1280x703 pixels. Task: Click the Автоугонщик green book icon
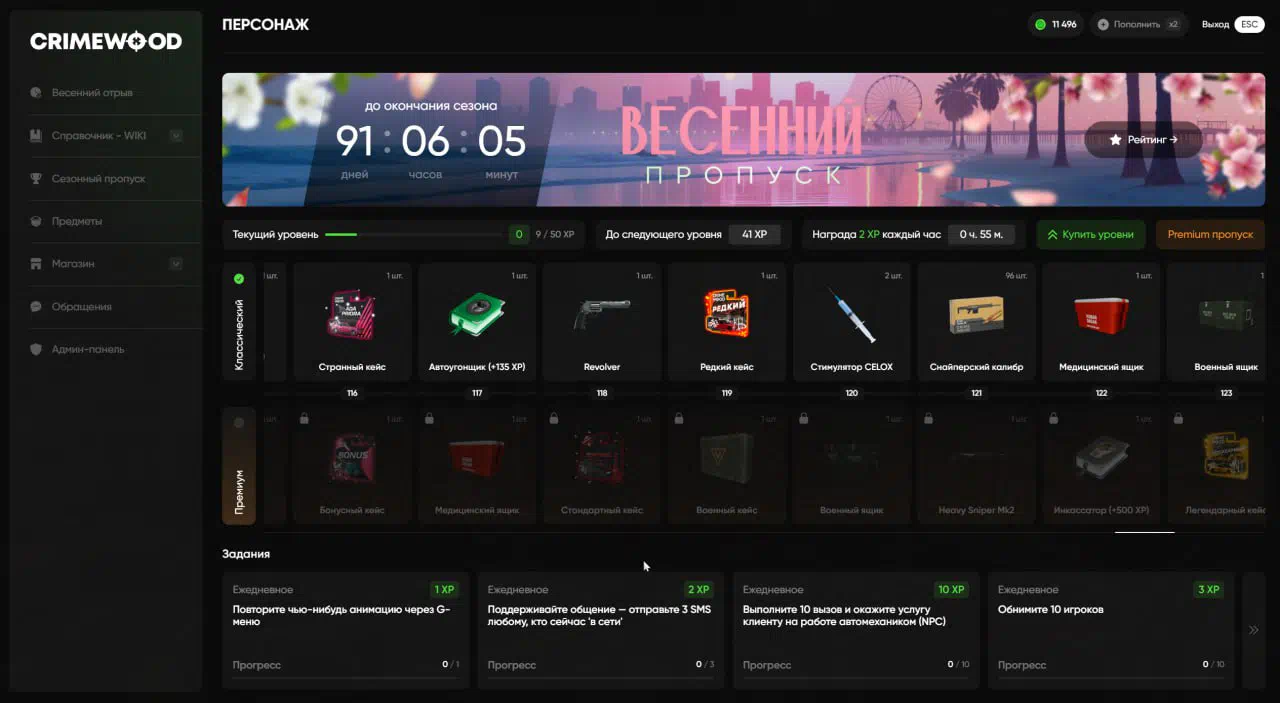477,314
